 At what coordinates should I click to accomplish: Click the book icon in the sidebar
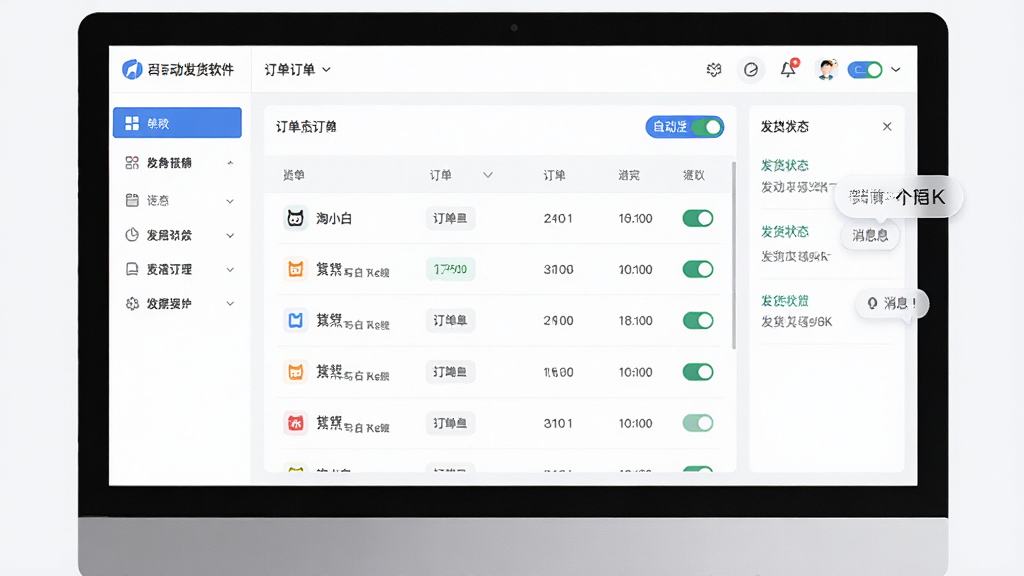[x=132, y=269]
